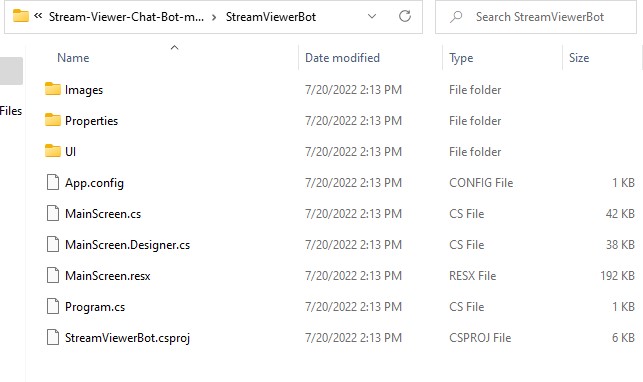Navigate to Stream-Viewer-Chat-Bot-m... breadcrumb

pyautogui.click(x=126, y=17)
